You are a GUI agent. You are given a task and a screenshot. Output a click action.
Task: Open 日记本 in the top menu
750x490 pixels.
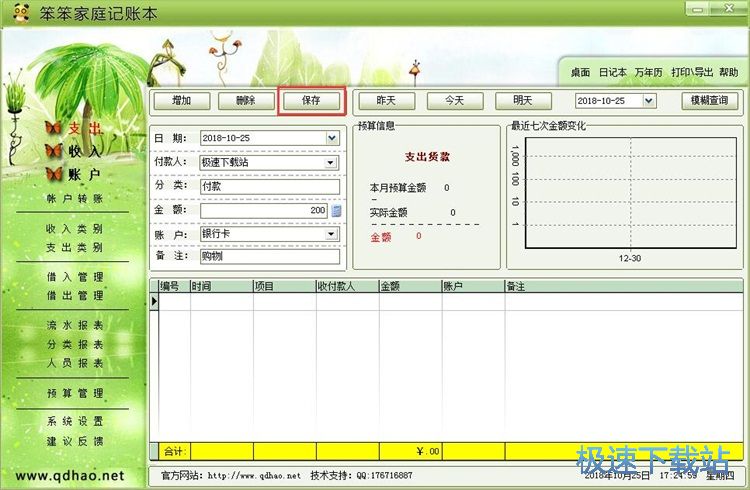click(x=612, y=72)
